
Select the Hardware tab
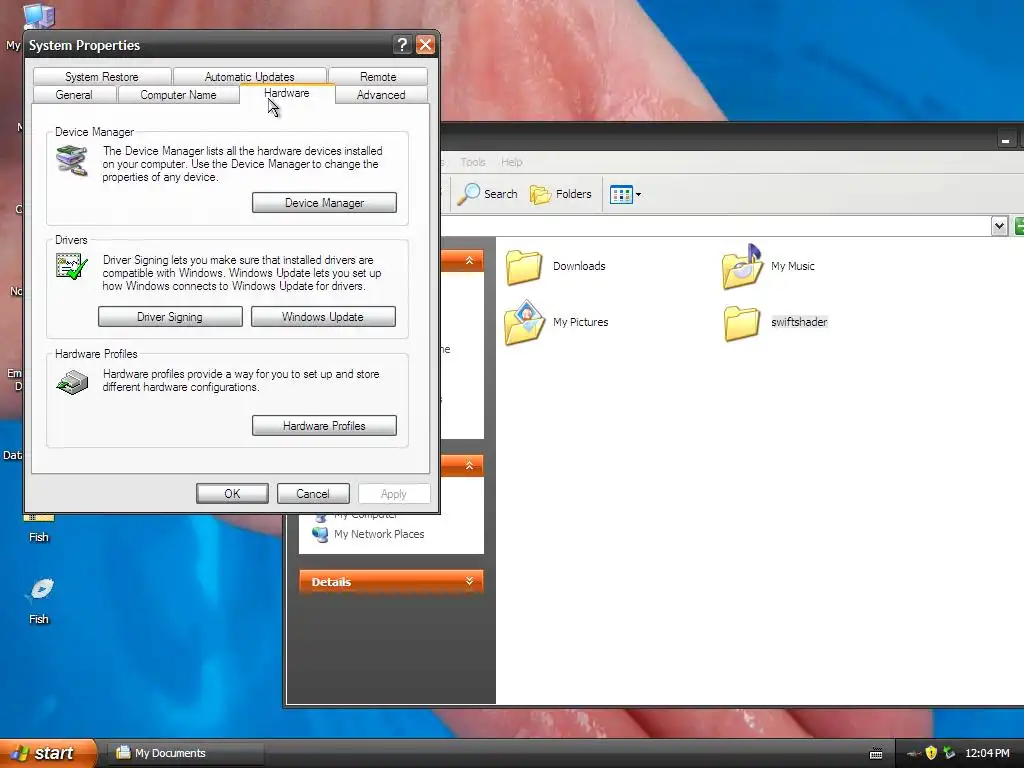tap(287, 93)
